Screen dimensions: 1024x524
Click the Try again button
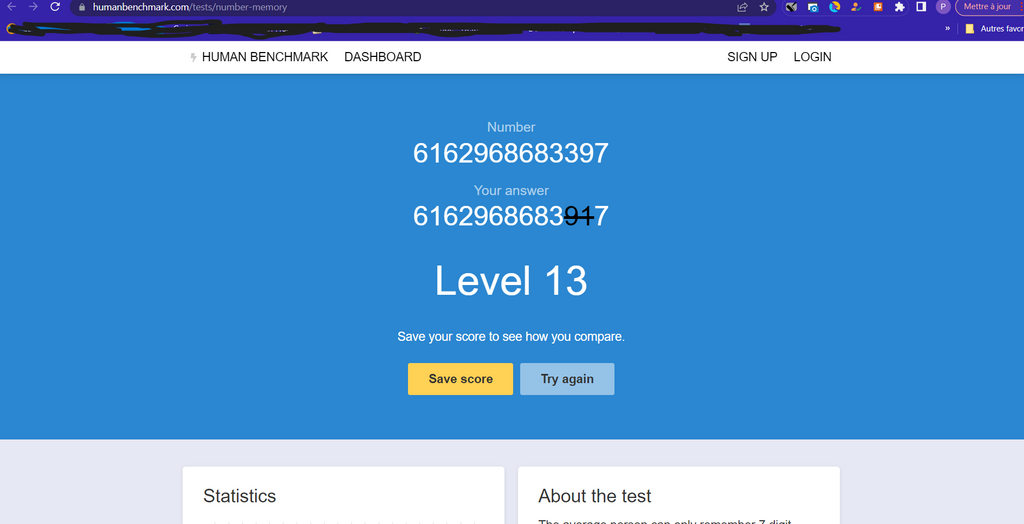point(567,379)
